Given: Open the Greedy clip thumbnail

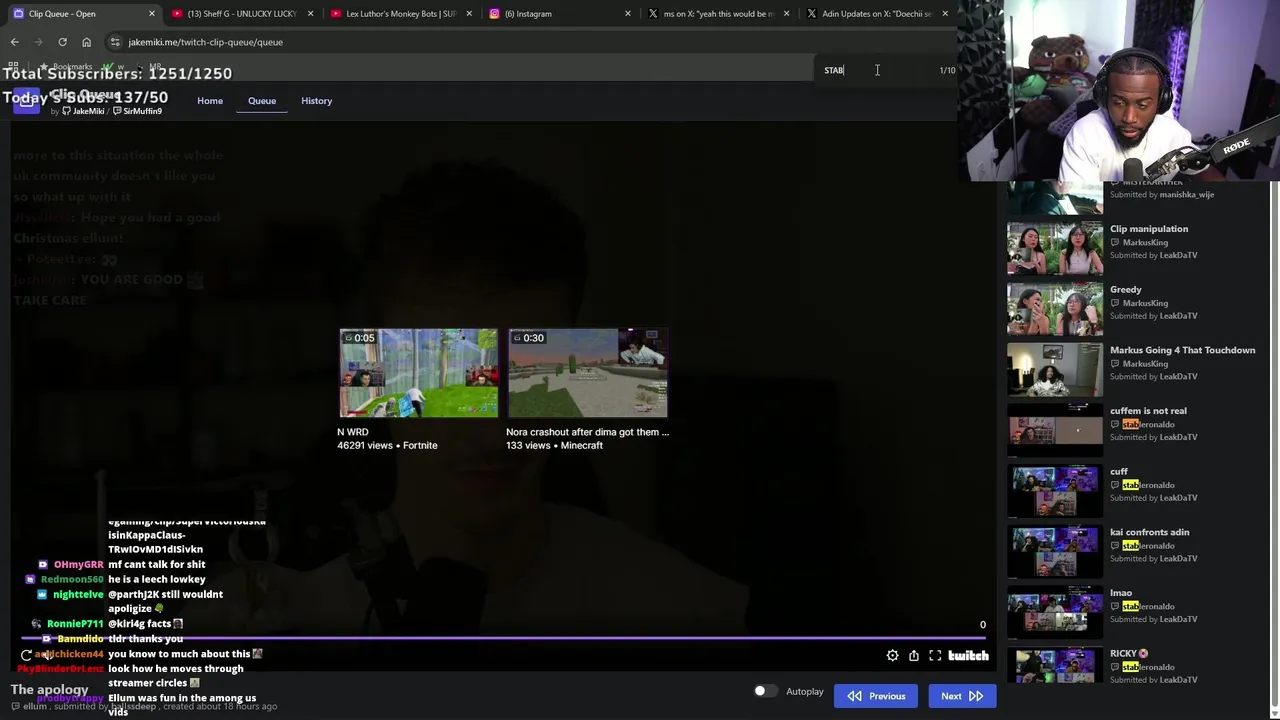Looking at the screenshot, I should (x=1055, y=309).
